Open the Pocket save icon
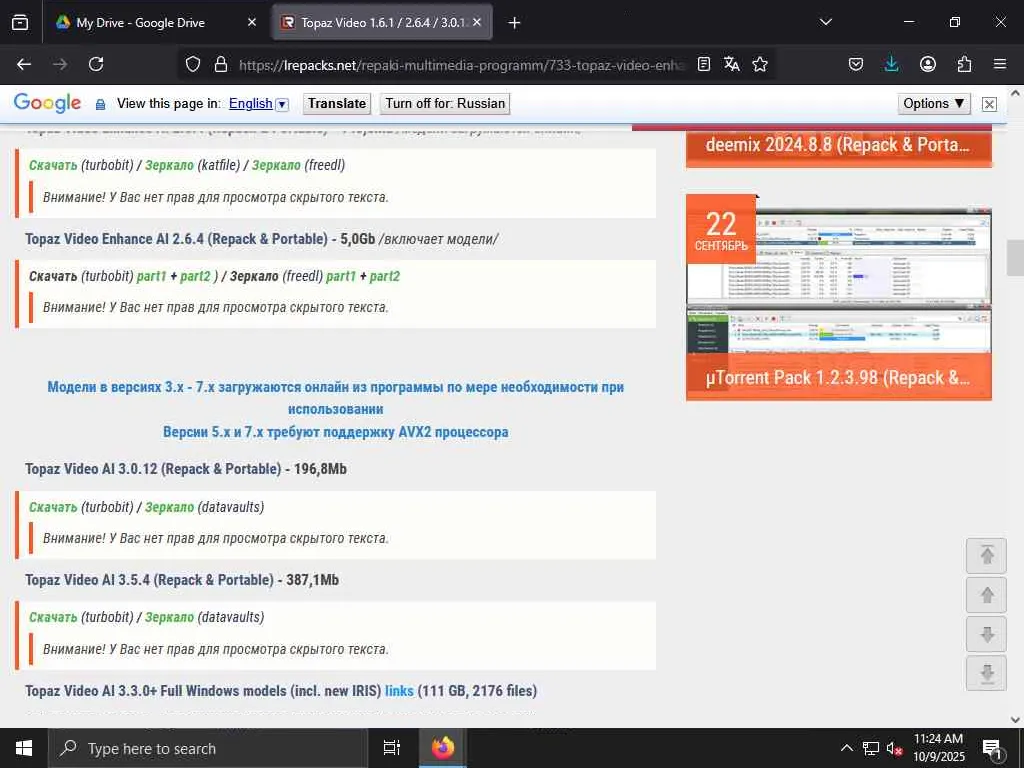The width and height of the screenshot is (1024, 768). pyautogui.click(x=856, y=64)
